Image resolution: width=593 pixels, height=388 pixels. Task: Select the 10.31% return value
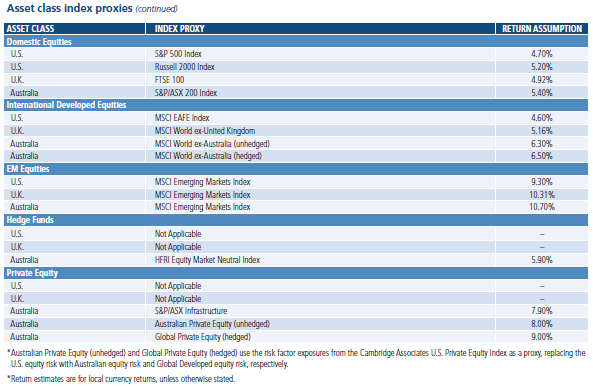[x=542, y=195]
